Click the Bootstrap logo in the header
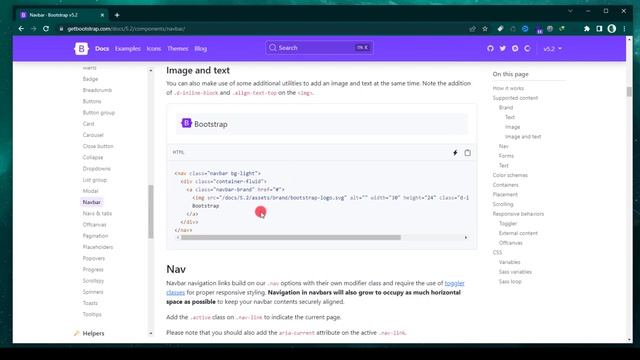The image size is (640, 360). pyautogui.click(x=81, y=49)
